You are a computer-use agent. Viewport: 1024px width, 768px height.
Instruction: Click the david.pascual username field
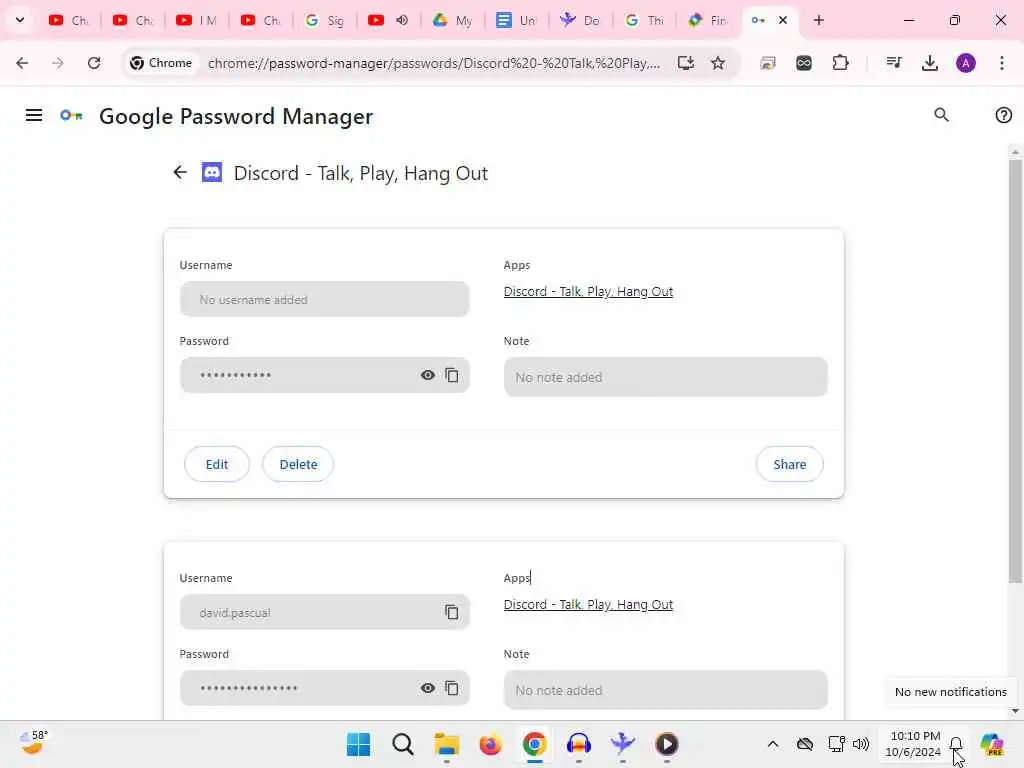tap(325, 612)
